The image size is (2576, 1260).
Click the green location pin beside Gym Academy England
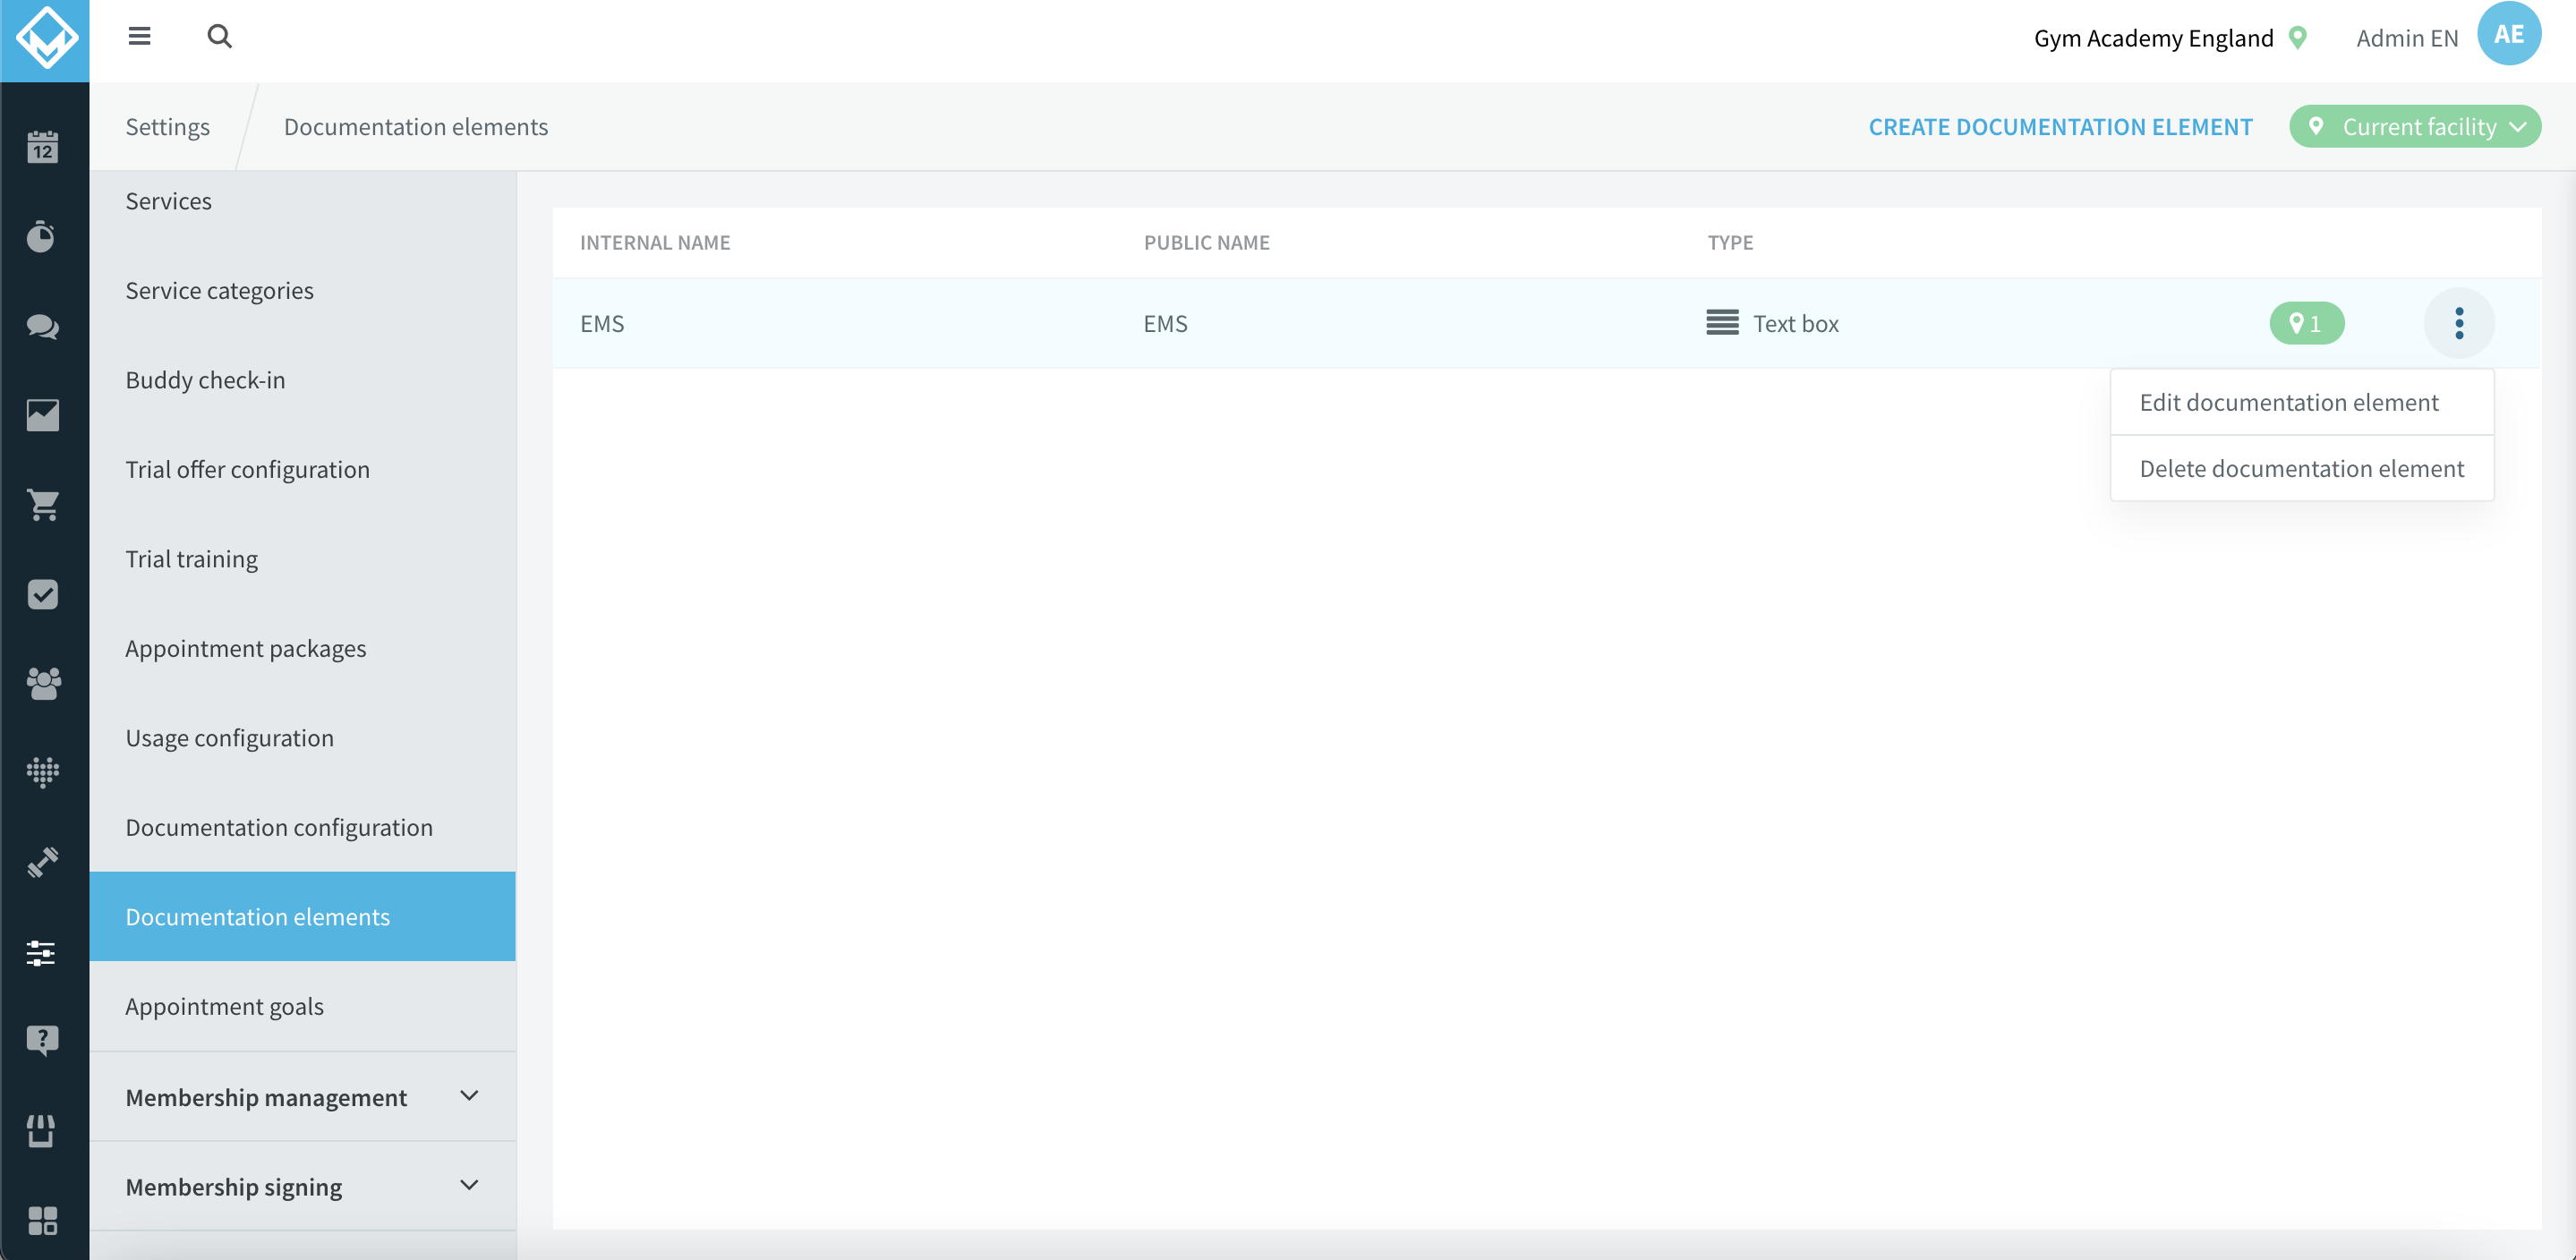tap(2298, 38)
